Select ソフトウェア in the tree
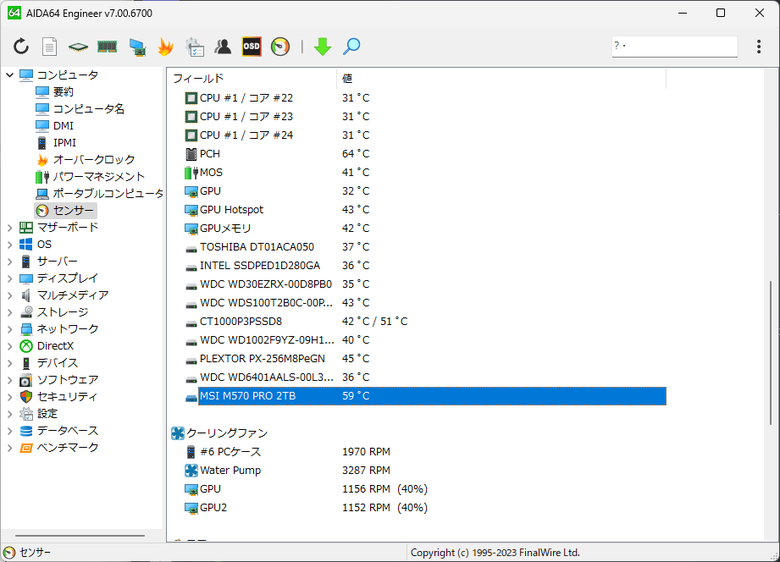780x562 pixels. coord(68,380)
